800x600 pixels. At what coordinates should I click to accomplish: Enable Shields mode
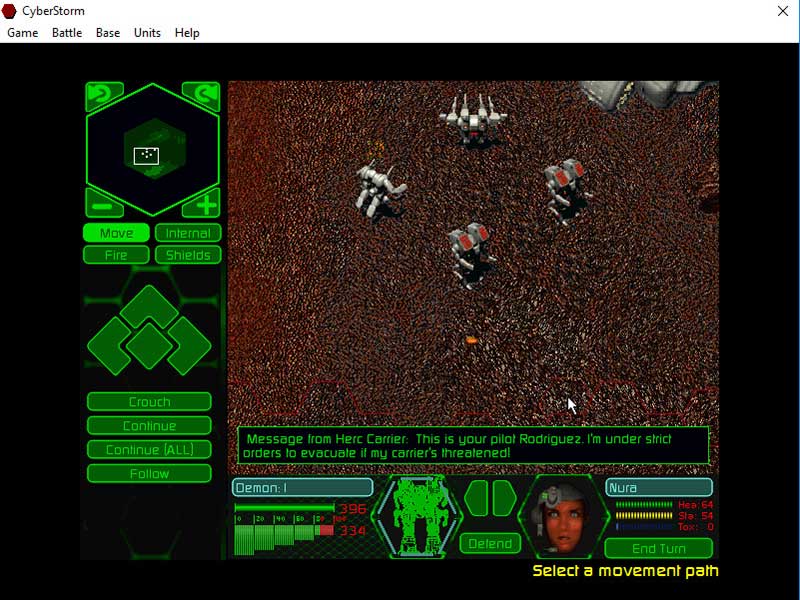pyautogui.click(x=188, y=254)
